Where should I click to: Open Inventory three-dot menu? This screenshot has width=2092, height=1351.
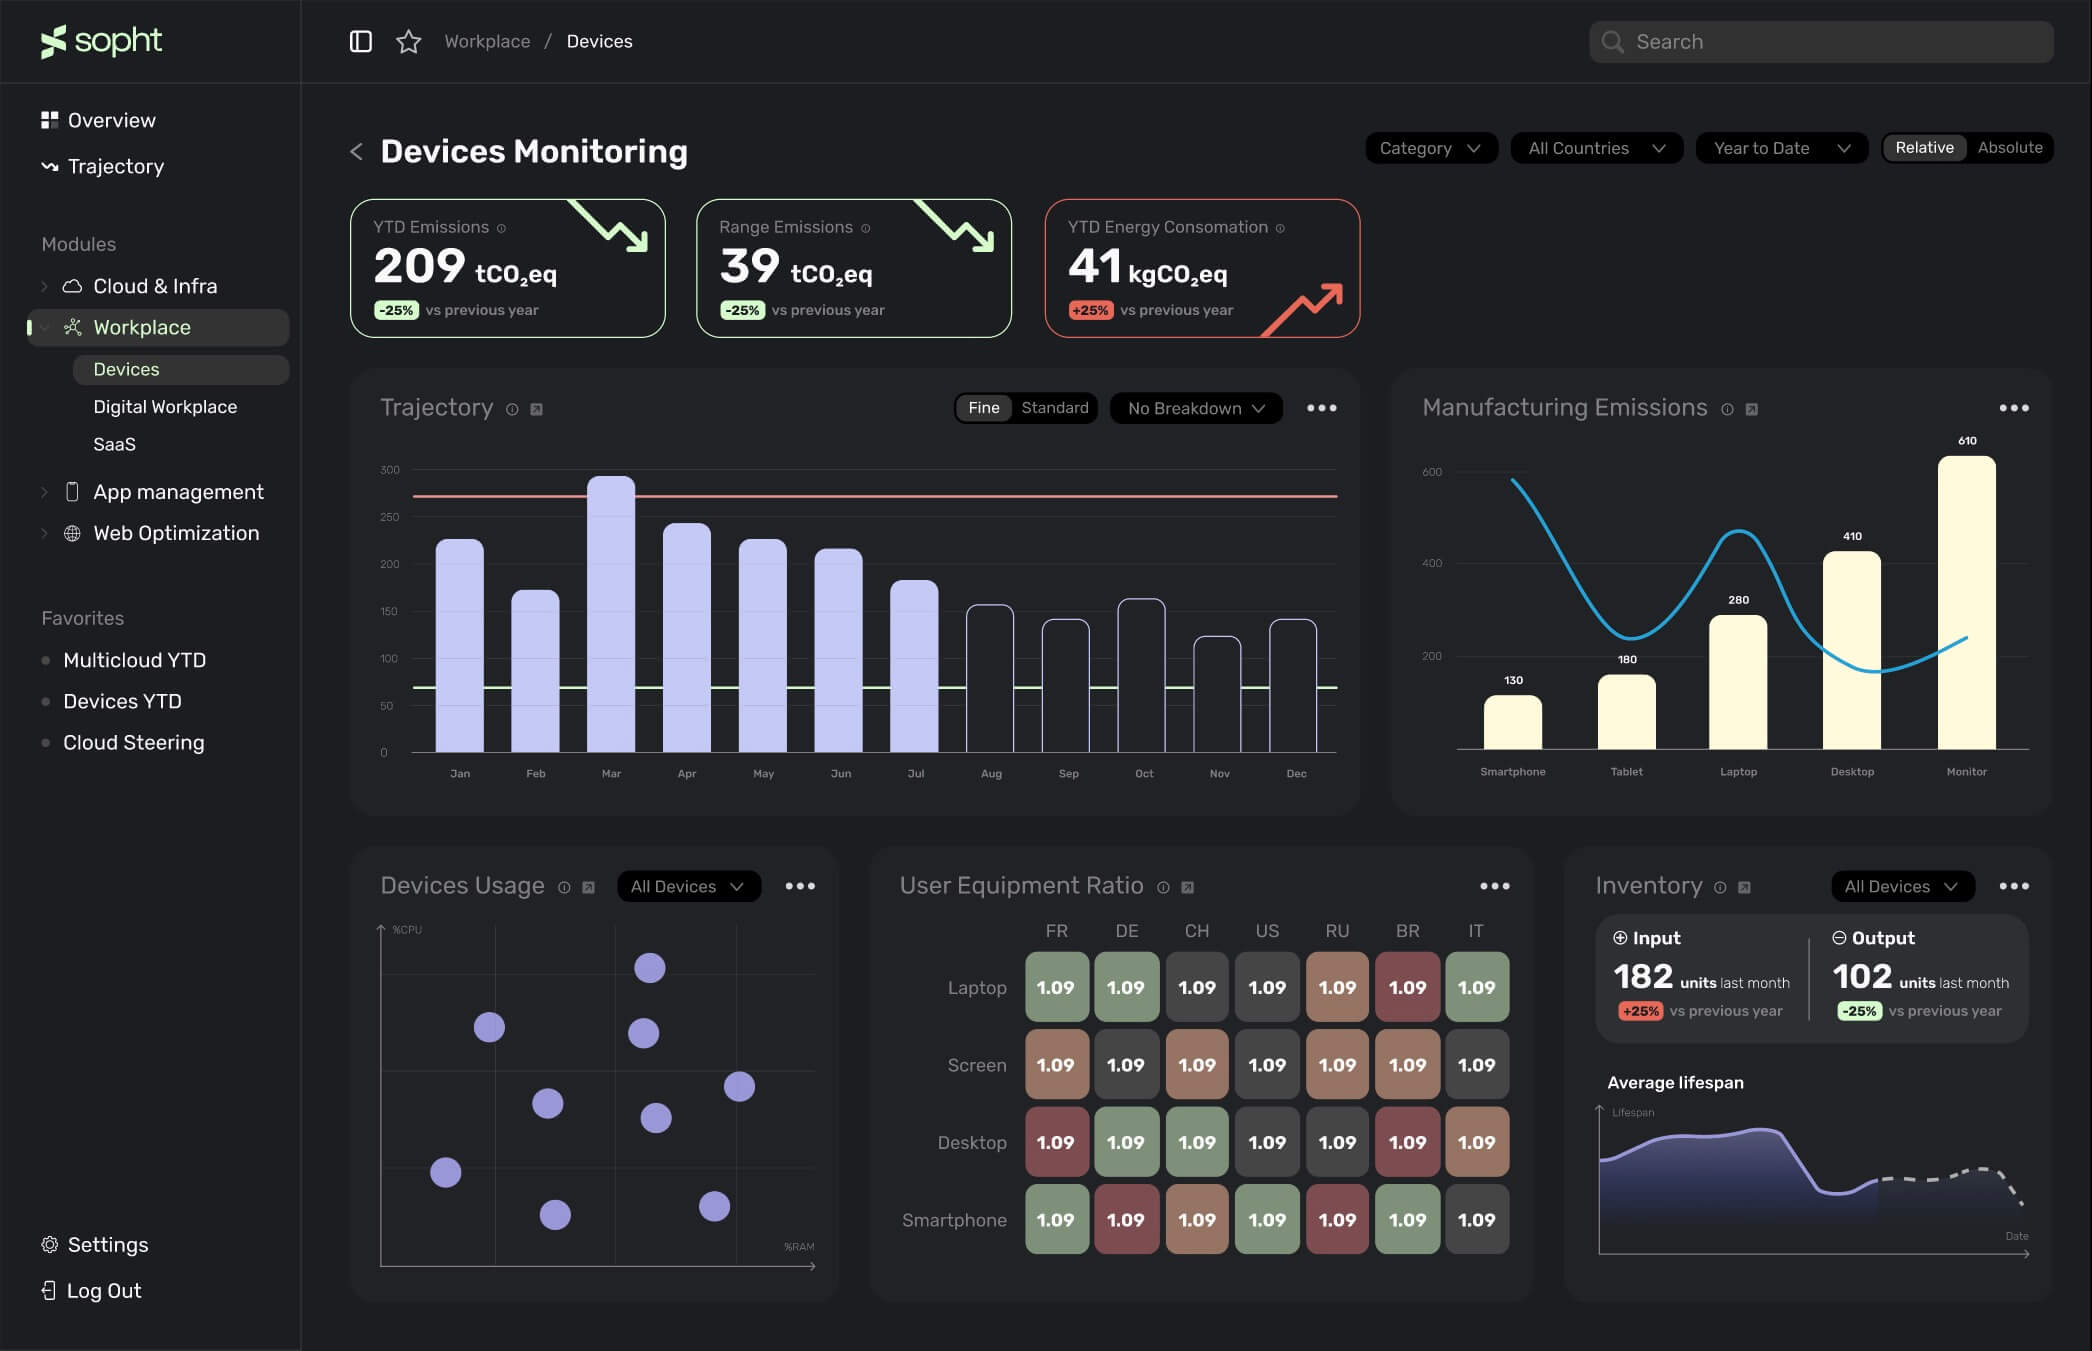pos(2014,886)
